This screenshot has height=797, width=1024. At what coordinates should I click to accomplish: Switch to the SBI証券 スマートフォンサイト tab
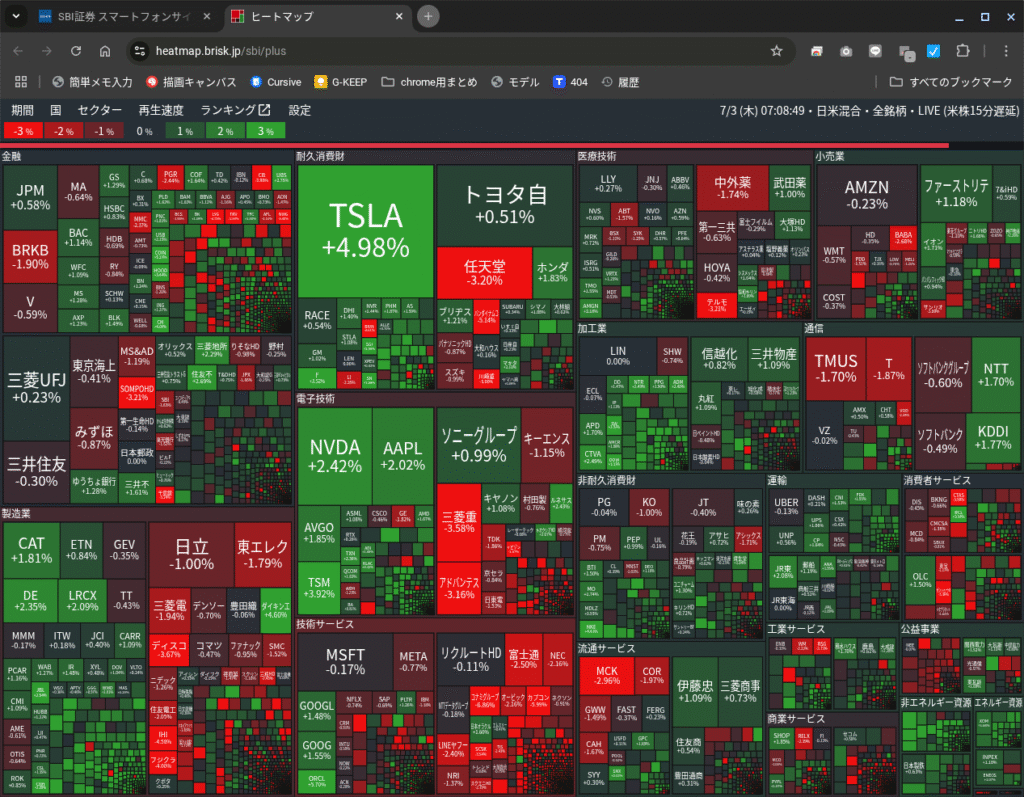[125, 16]
